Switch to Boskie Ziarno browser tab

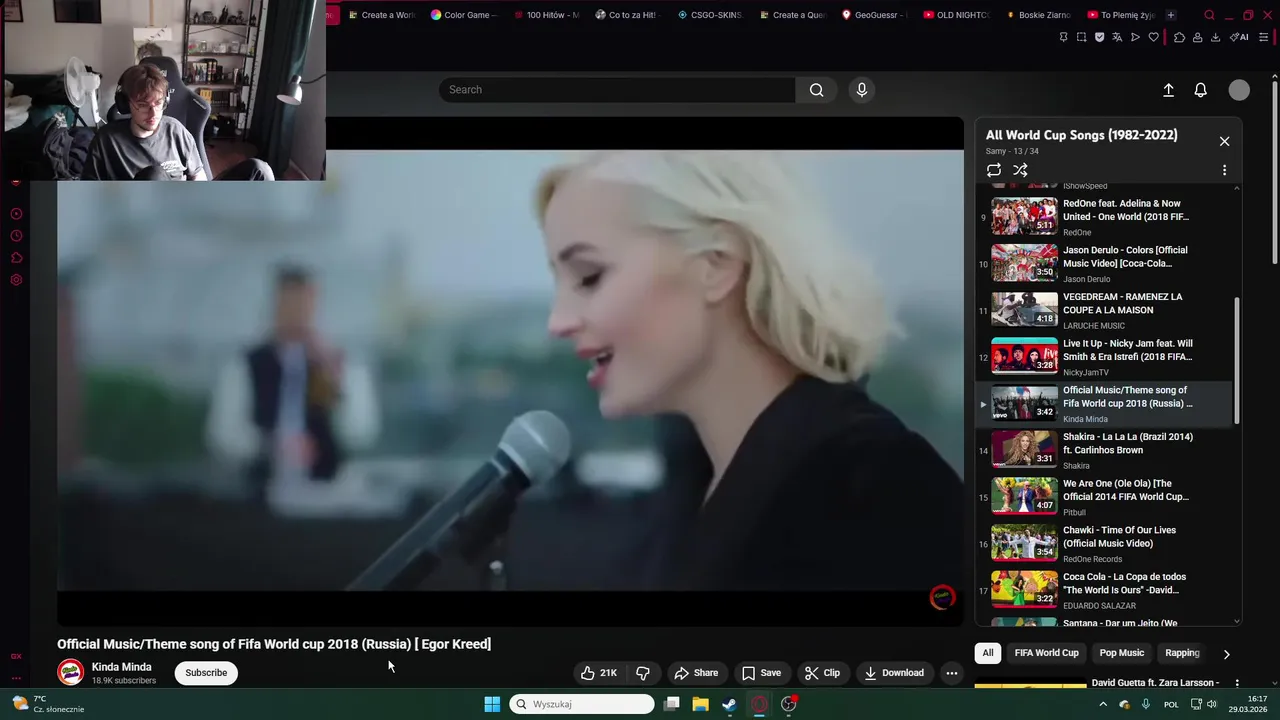[1039, 15]
